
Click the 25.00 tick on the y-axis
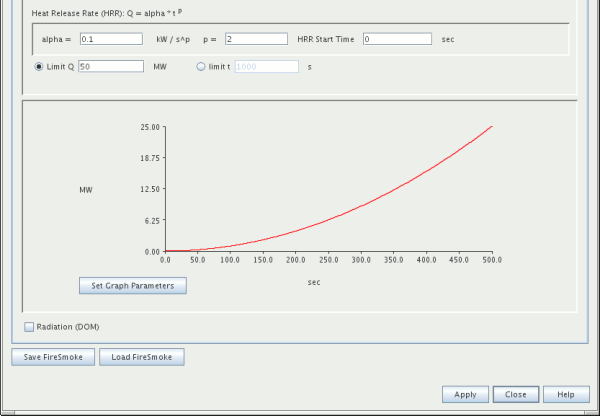click(x=150, y=127)
